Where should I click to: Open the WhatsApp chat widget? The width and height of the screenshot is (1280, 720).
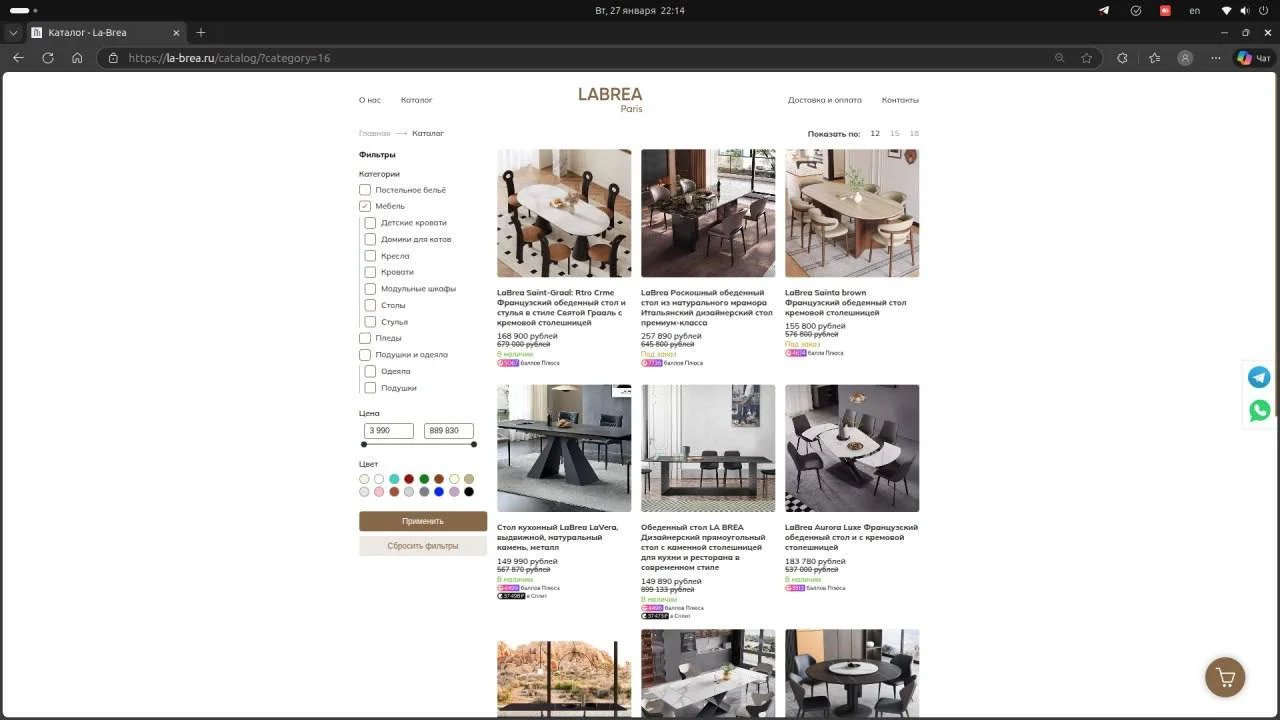(x=1260, y=410)
